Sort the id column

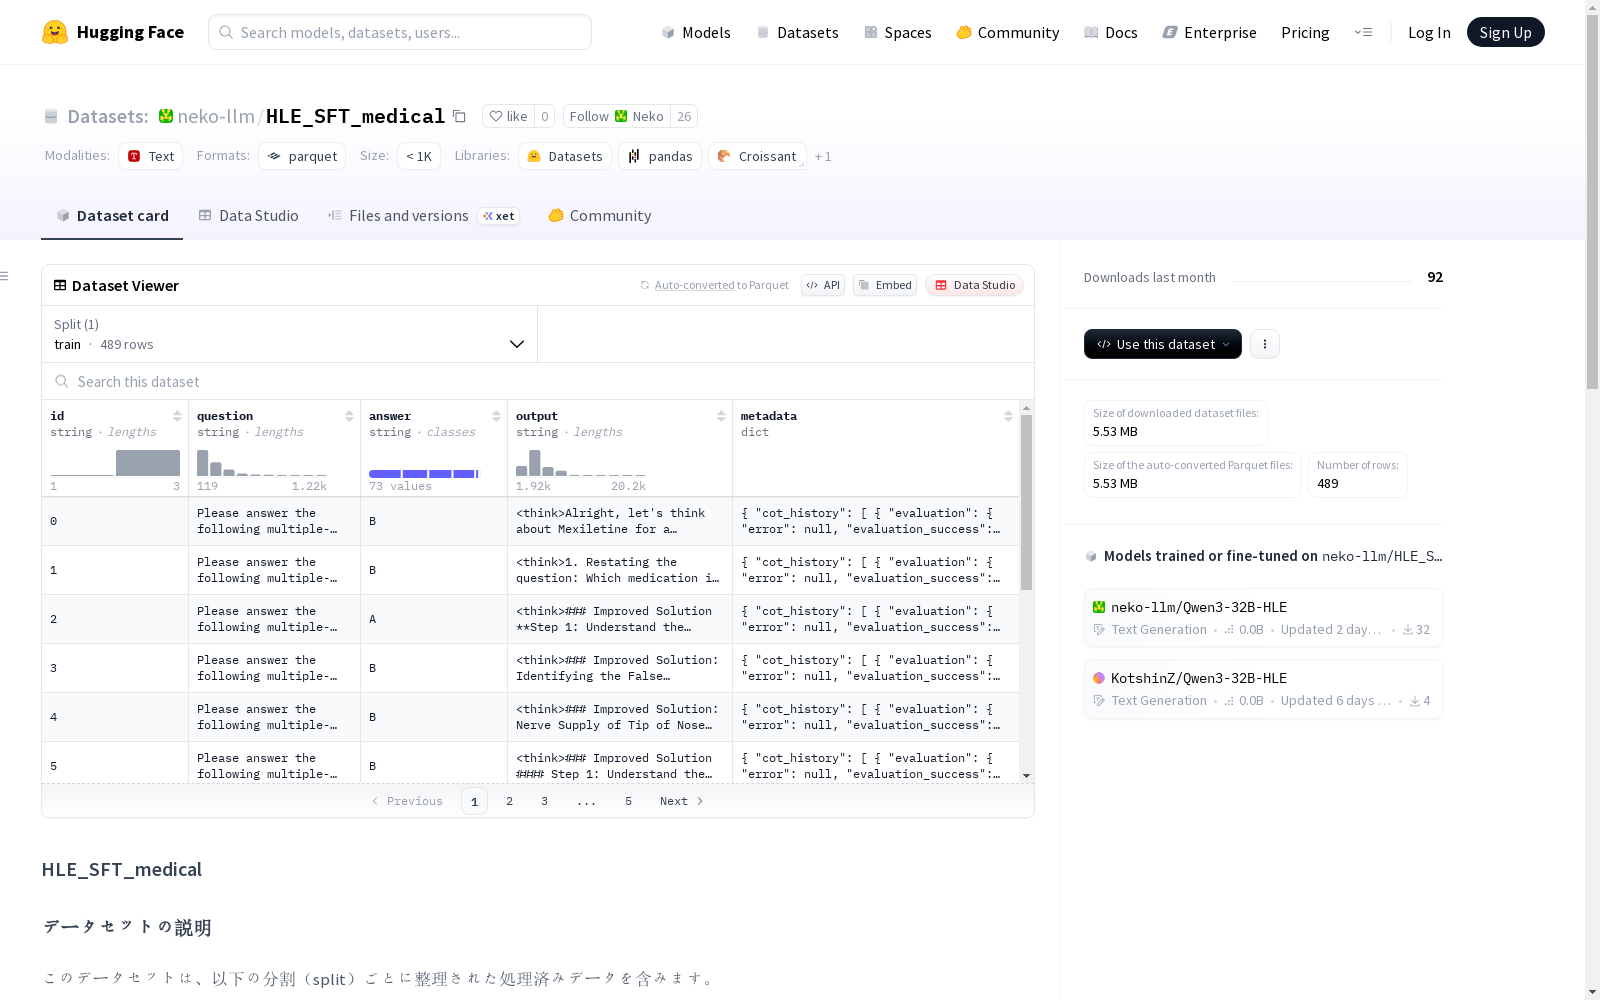tap(177, 416)
